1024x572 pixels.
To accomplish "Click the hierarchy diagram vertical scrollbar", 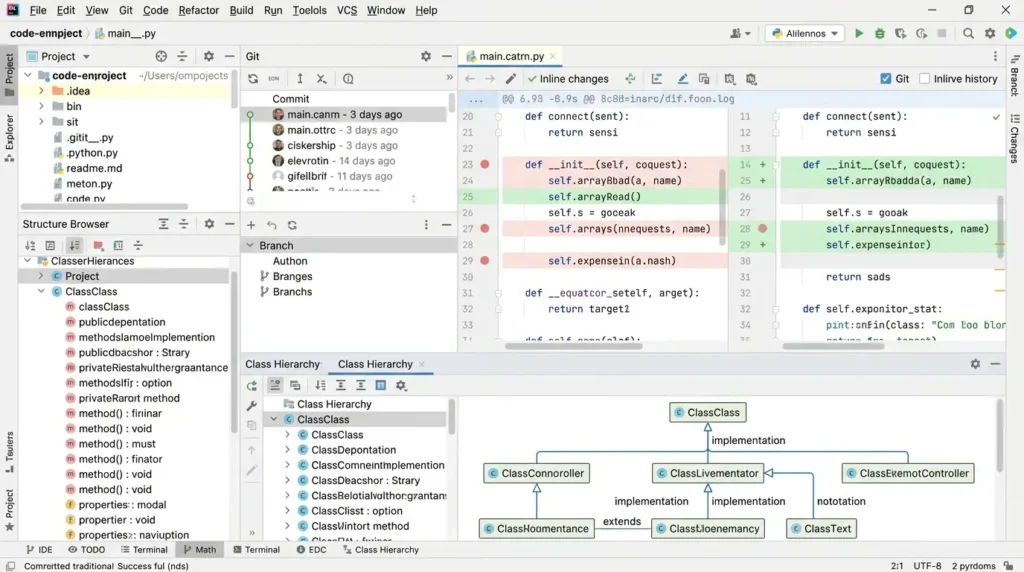I will coord(999,436).
